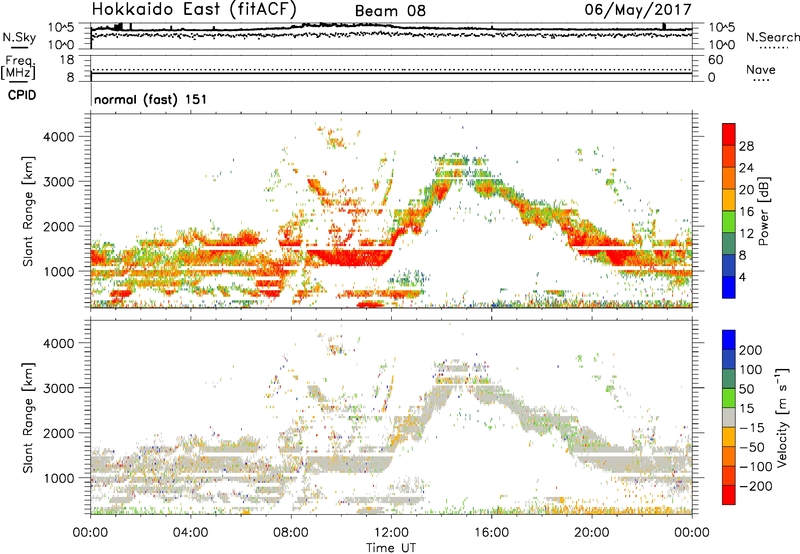Viewport: 800px width, 554px height.
Task: Click the "Velocity [m s-1]" colorbar label
Action: tap(782, 417)
